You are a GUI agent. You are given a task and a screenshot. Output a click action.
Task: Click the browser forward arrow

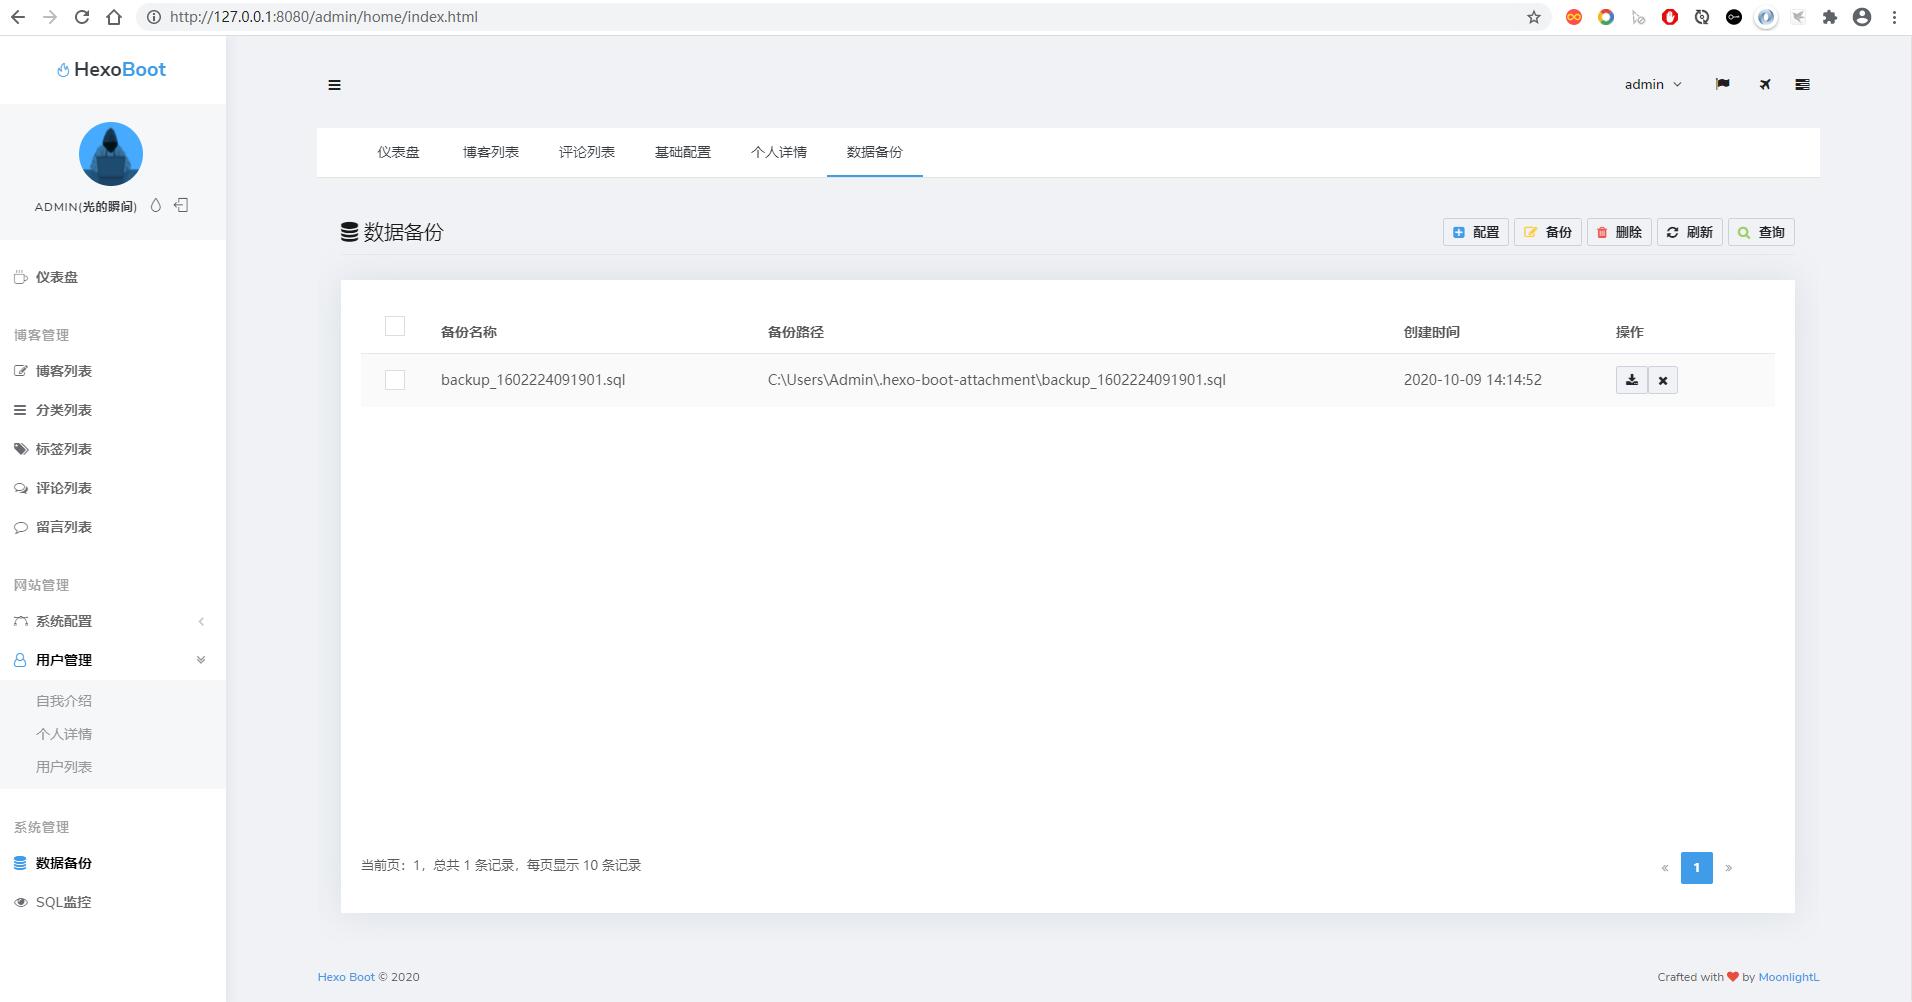(50, 17)
